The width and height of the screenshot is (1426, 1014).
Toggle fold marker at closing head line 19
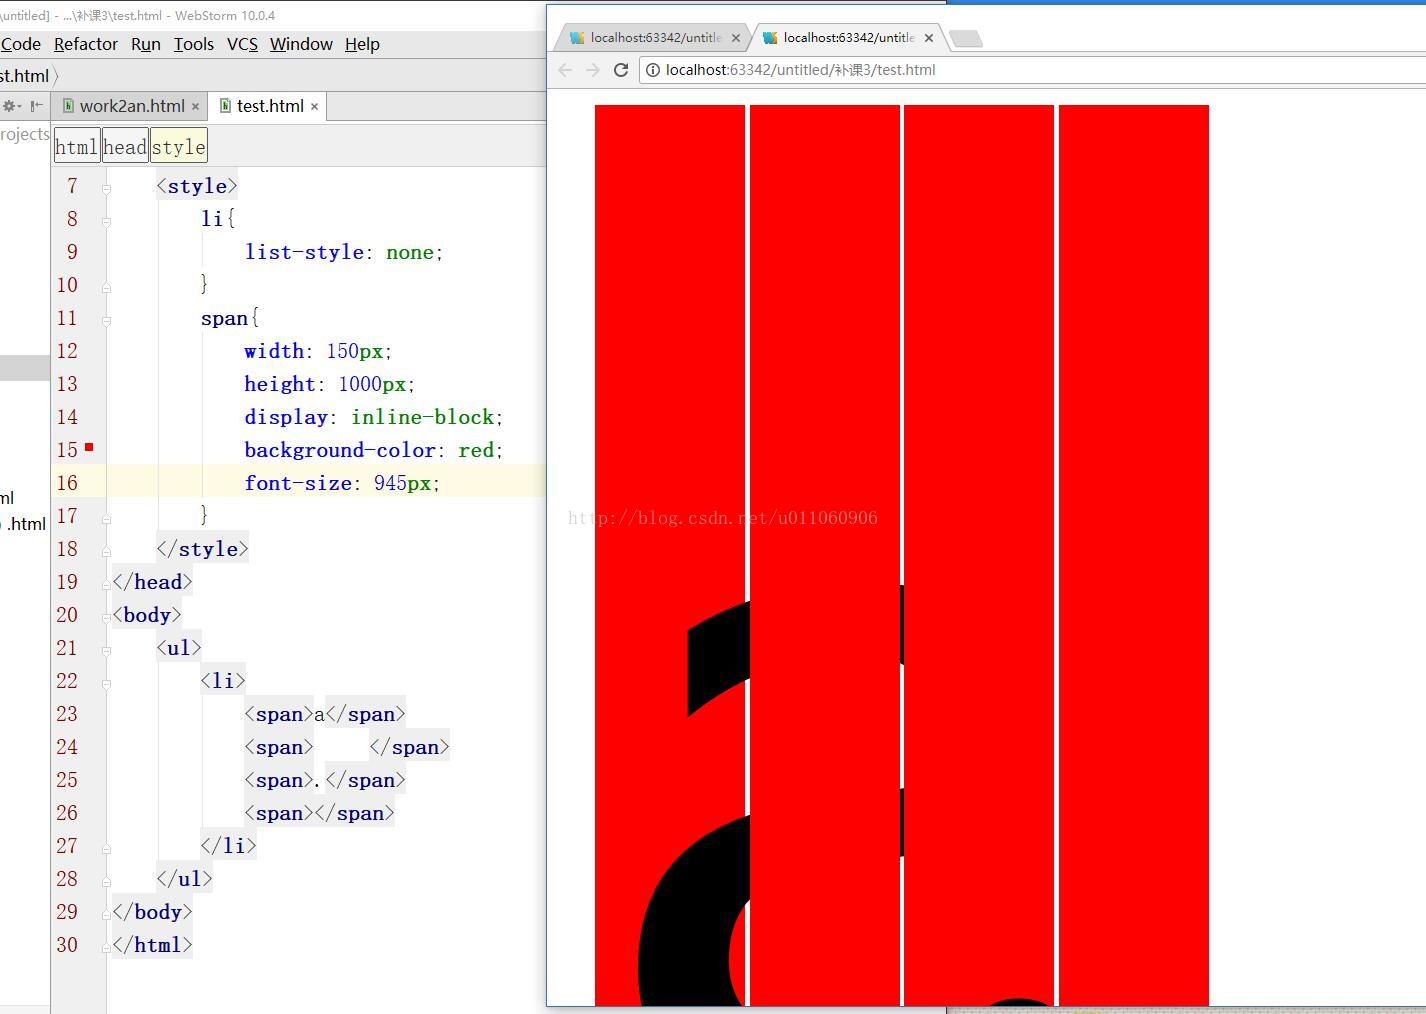pos(107,584)
